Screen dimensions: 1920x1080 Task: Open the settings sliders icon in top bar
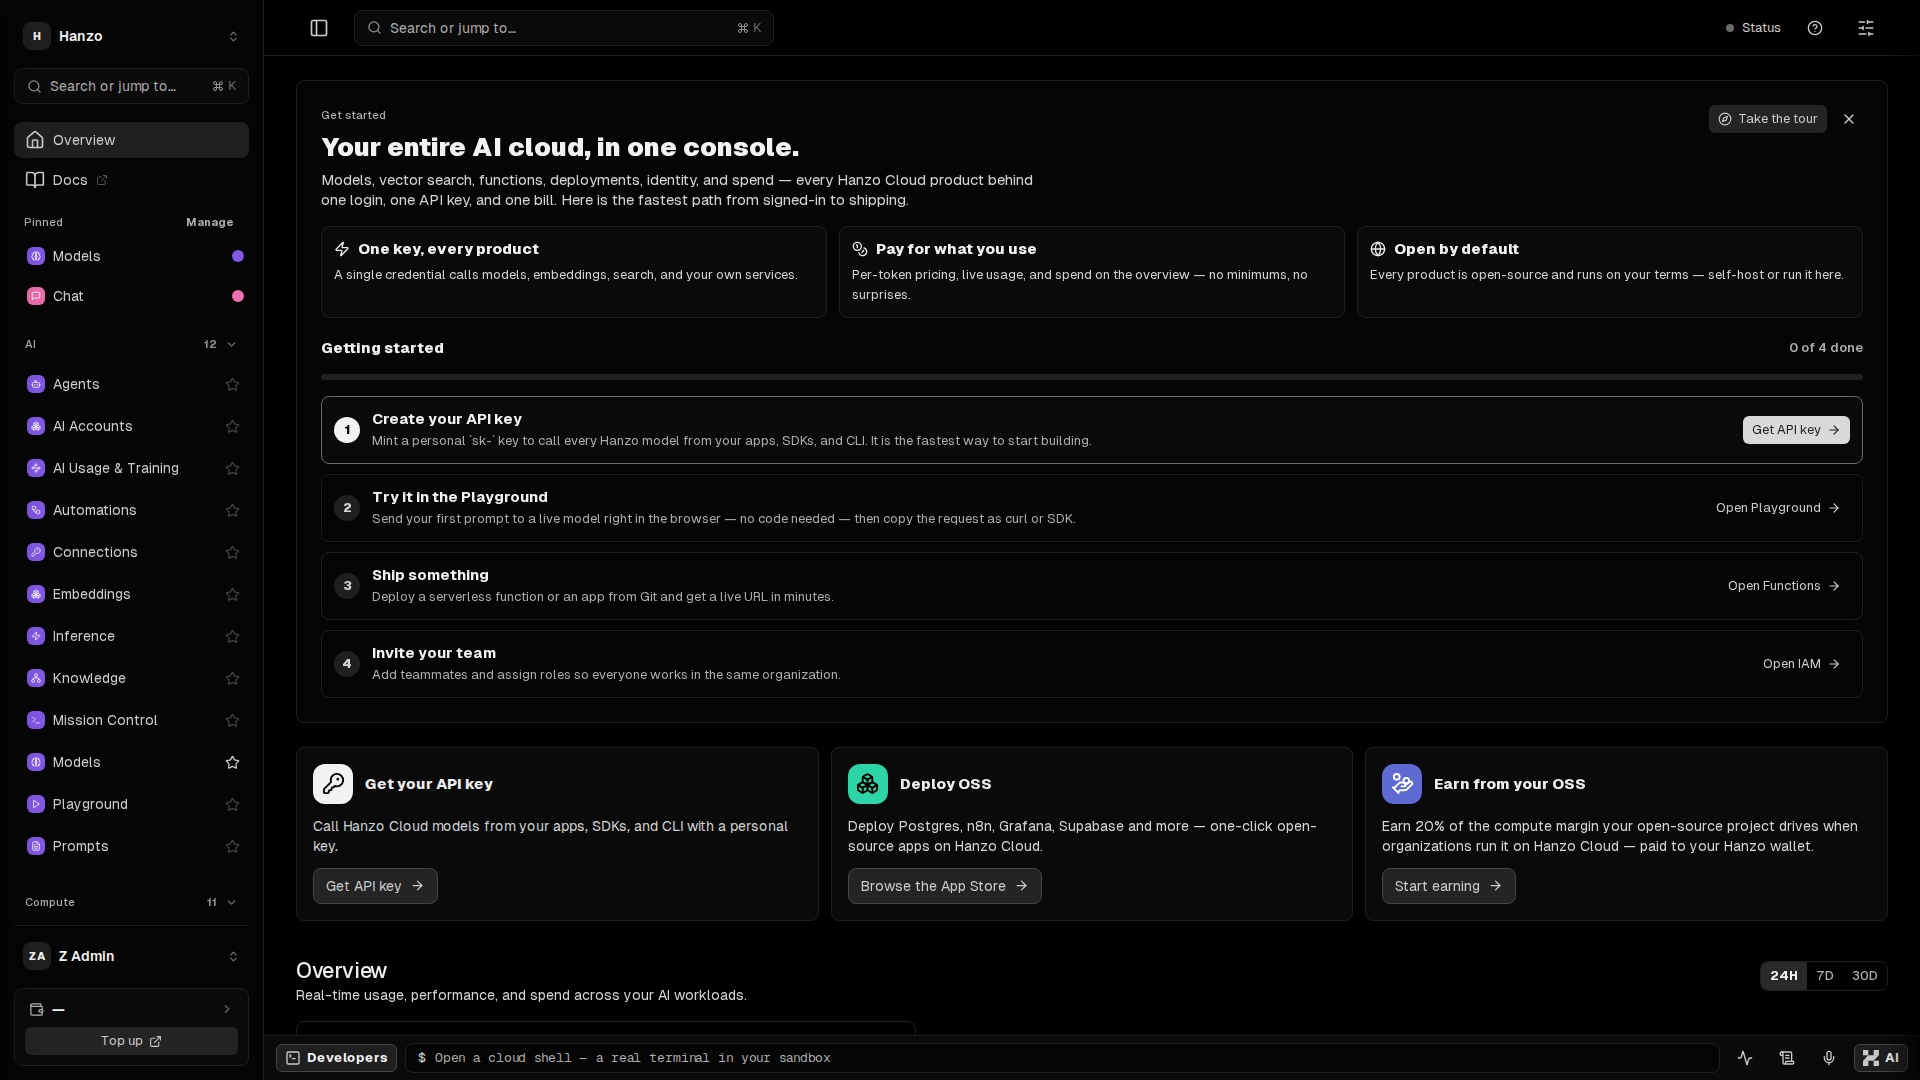click(x=1866, y=28)
